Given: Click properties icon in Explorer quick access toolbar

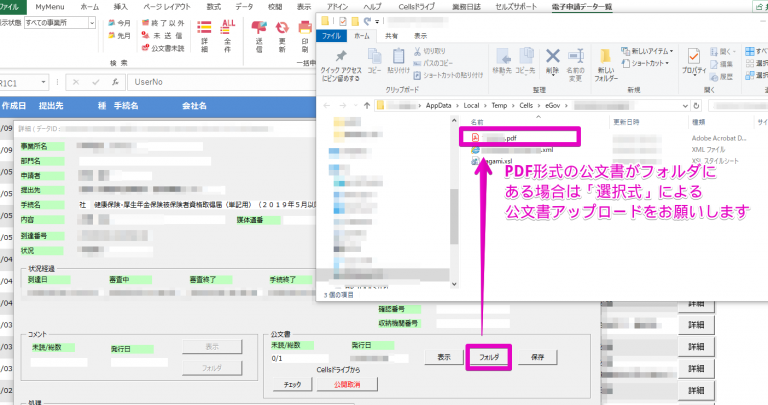Looking at the screenshot, I should tap(342, 22).
